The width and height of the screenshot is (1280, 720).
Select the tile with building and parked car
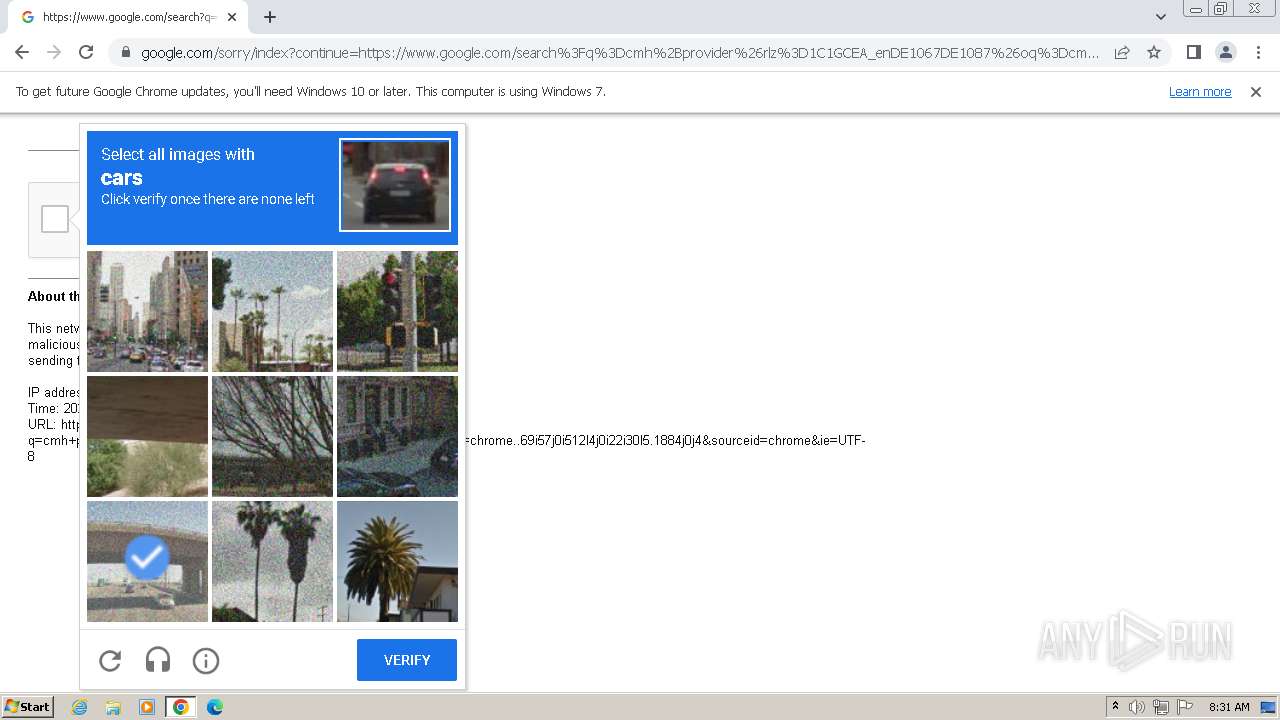397,436
